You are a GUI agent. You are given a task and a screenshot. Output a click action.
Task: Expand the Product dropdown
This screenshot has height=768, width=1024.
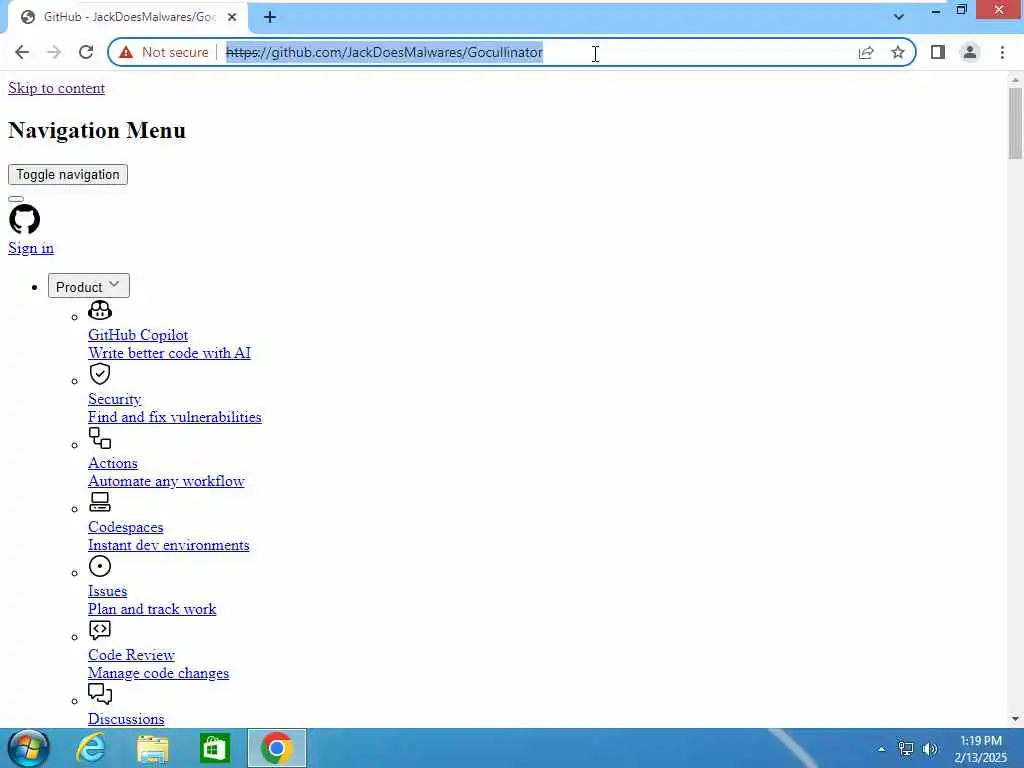click(89, 286)
